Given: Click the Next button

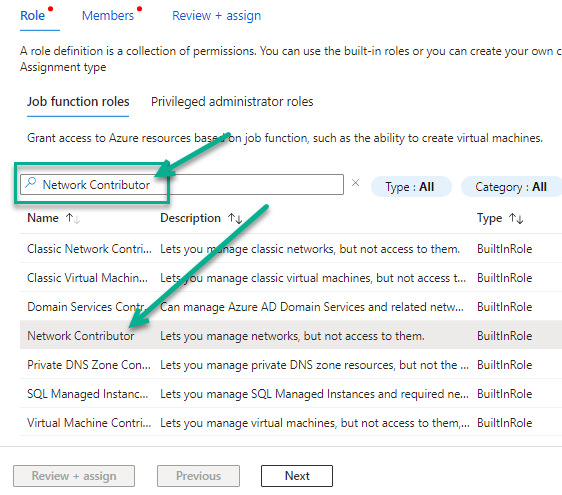Looking at the screenshot, I should pos(297,476).
